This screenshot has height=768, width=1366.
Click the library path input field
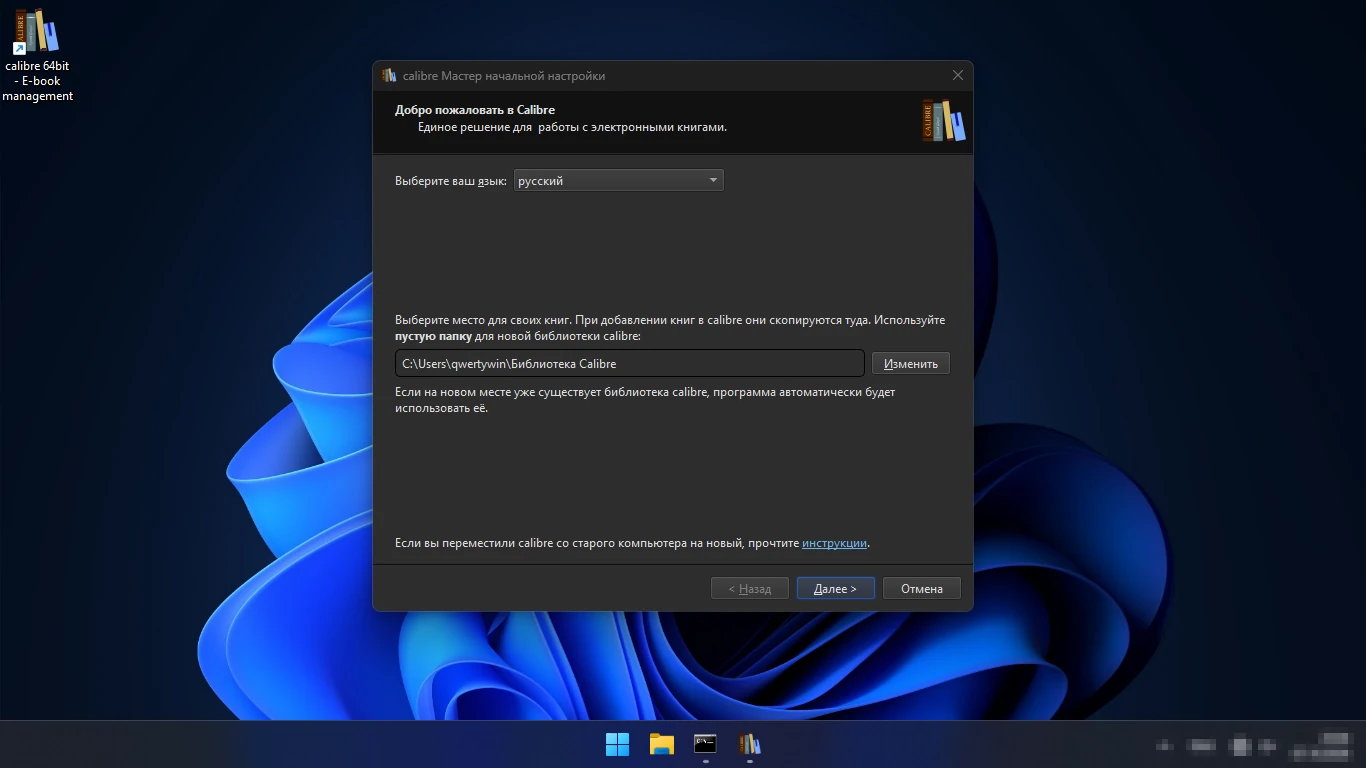point(629,363)
